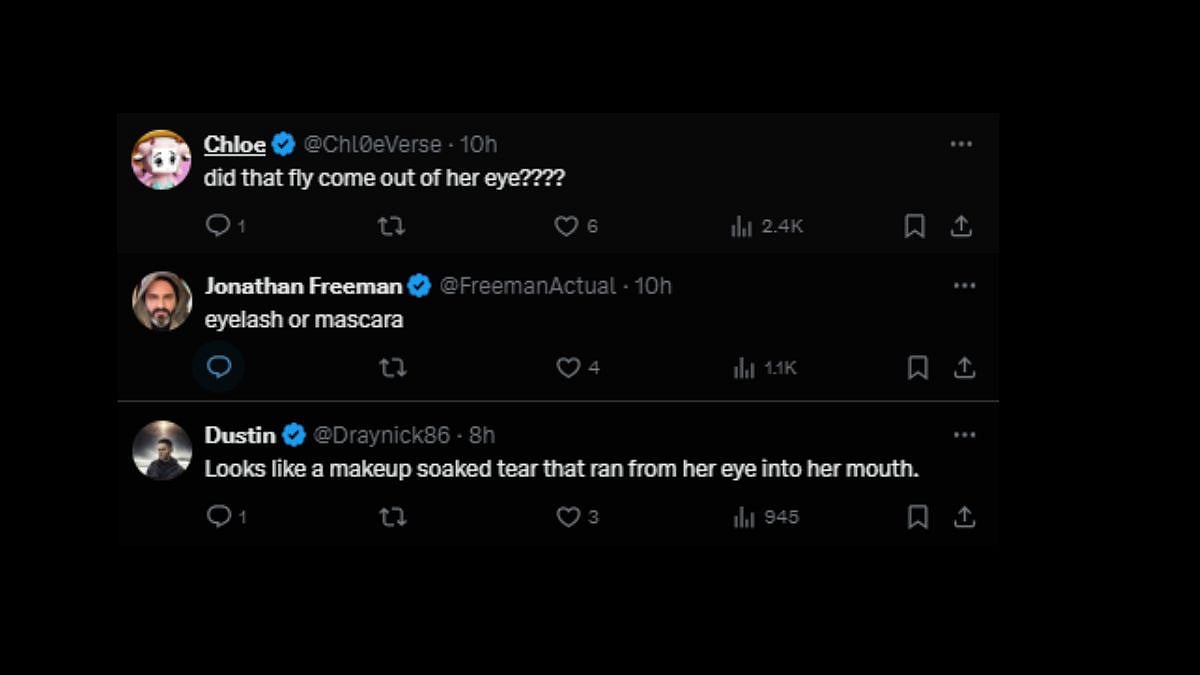
Task: Repost Chloe's fly tweet
Action: coord(391,226)
